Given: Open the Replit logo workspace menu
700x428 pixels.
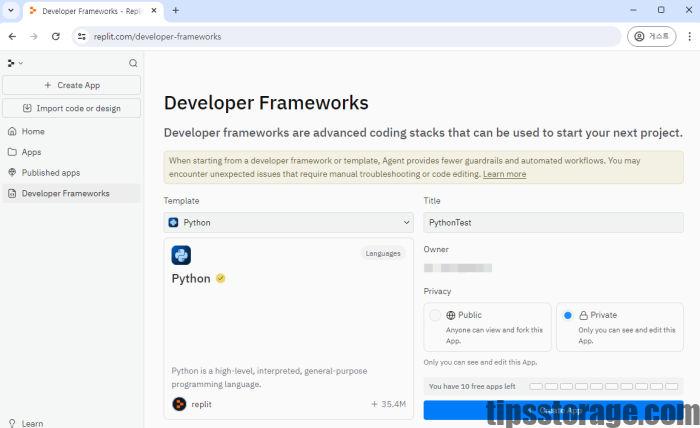Looking at the screenshot, I should coord(15,63).
